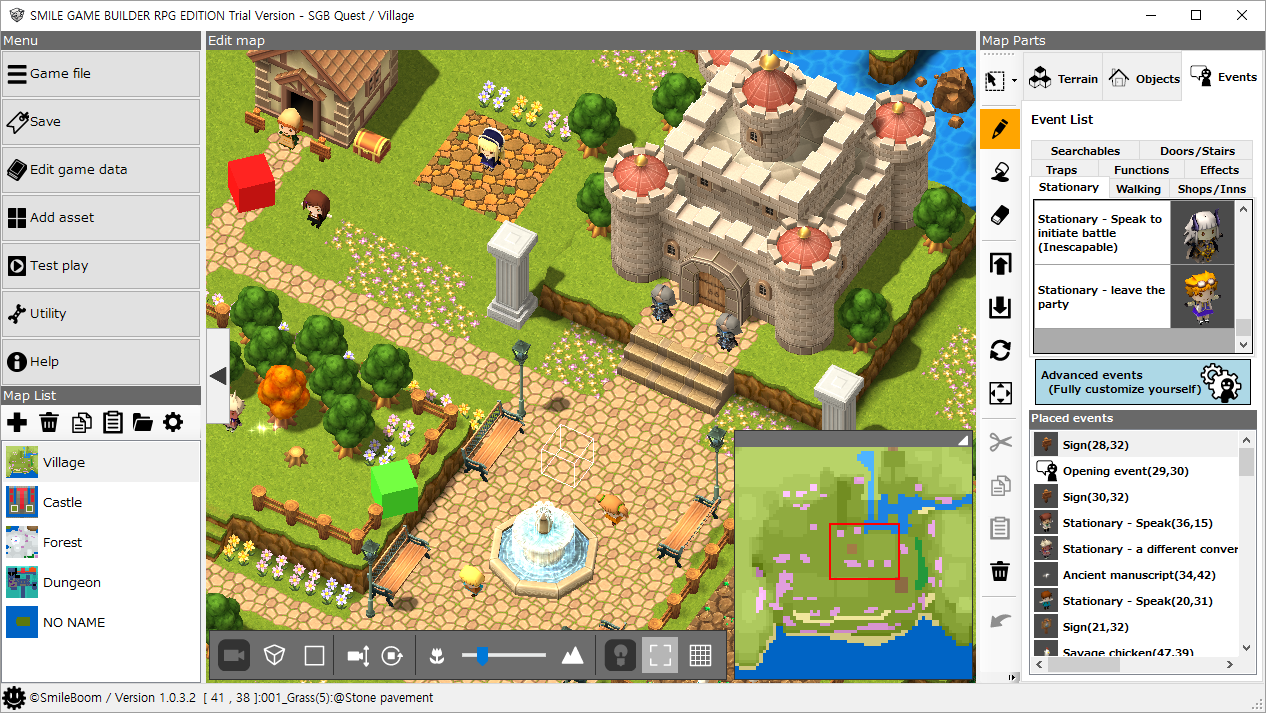Open the Shops/Inns event tab
Image resolution: width=1266 pixels, height=713 pixels.
[x=1212, y=189]
